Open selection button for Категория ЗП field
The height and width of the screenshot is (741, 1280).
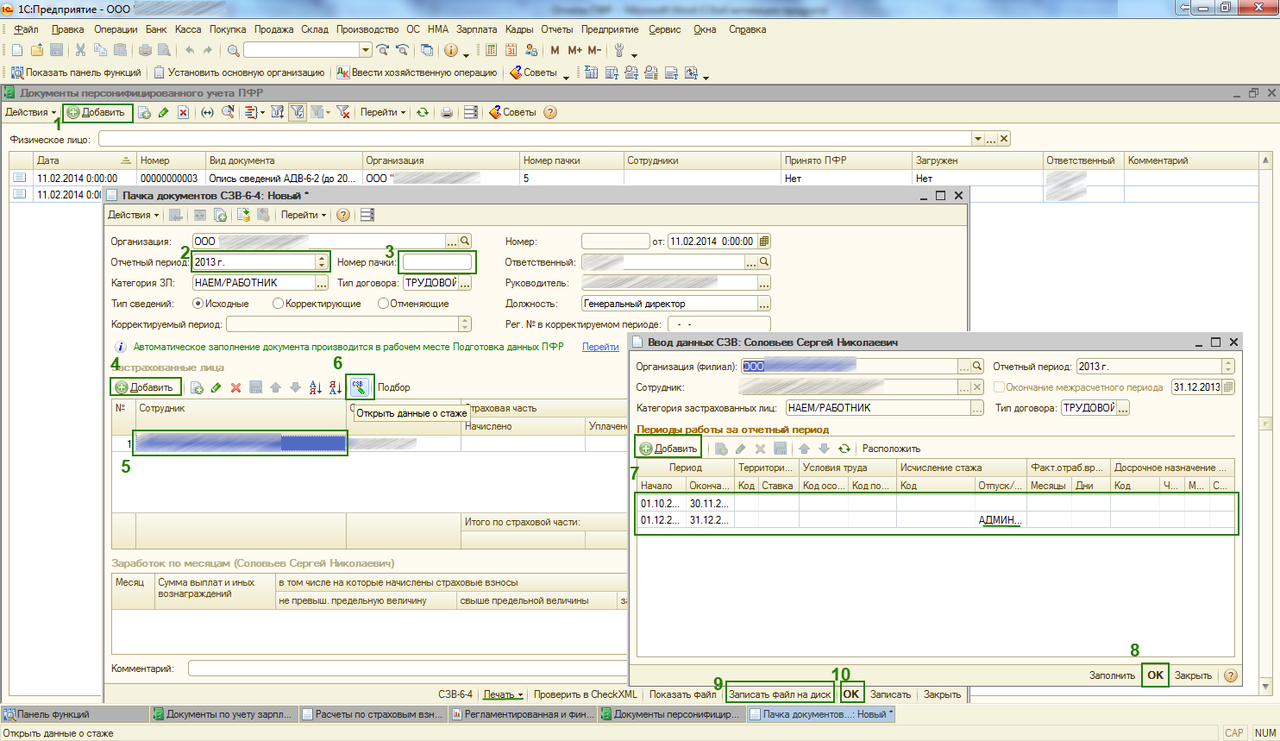click(321, 283)
